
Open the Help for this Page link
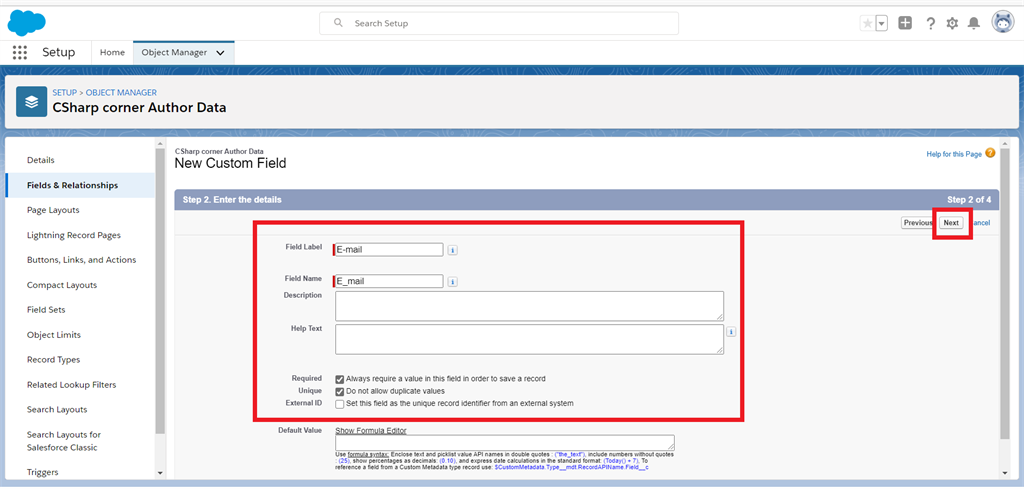[954, 154]
